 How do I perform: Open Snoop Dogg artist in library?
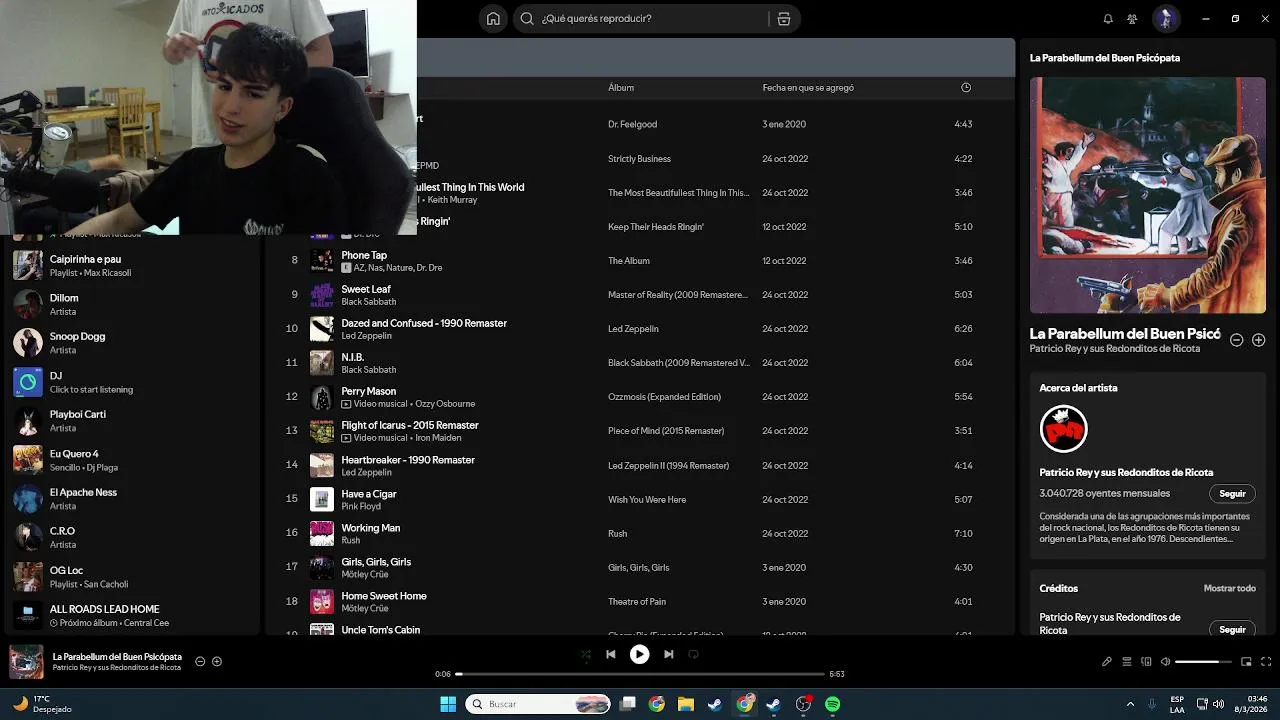pyautogui.click(x=132, y=343)
